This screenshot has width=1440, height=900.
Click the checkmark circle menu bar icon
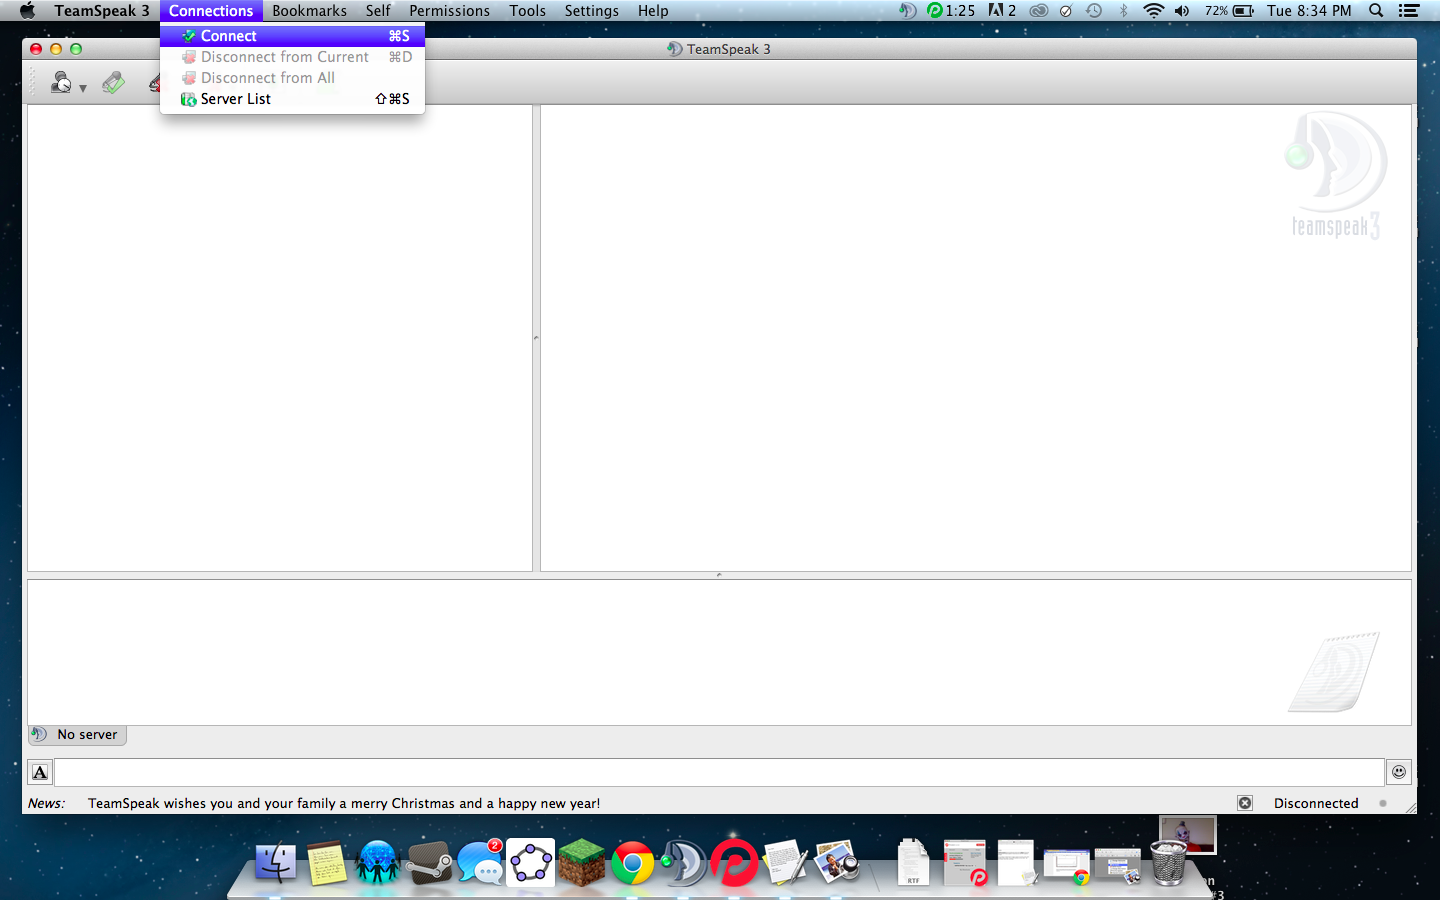tap(1066, 11)
